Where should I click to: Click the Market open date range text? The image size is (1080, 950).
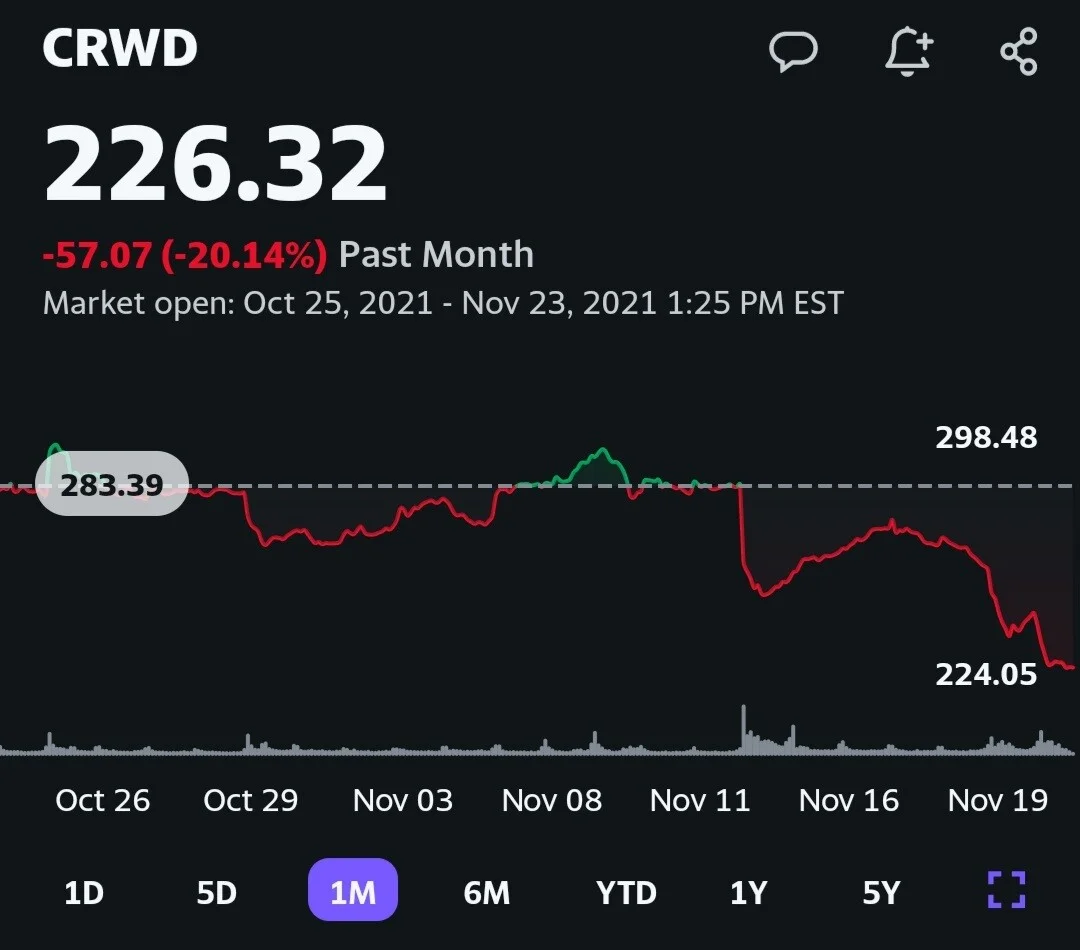443,303
